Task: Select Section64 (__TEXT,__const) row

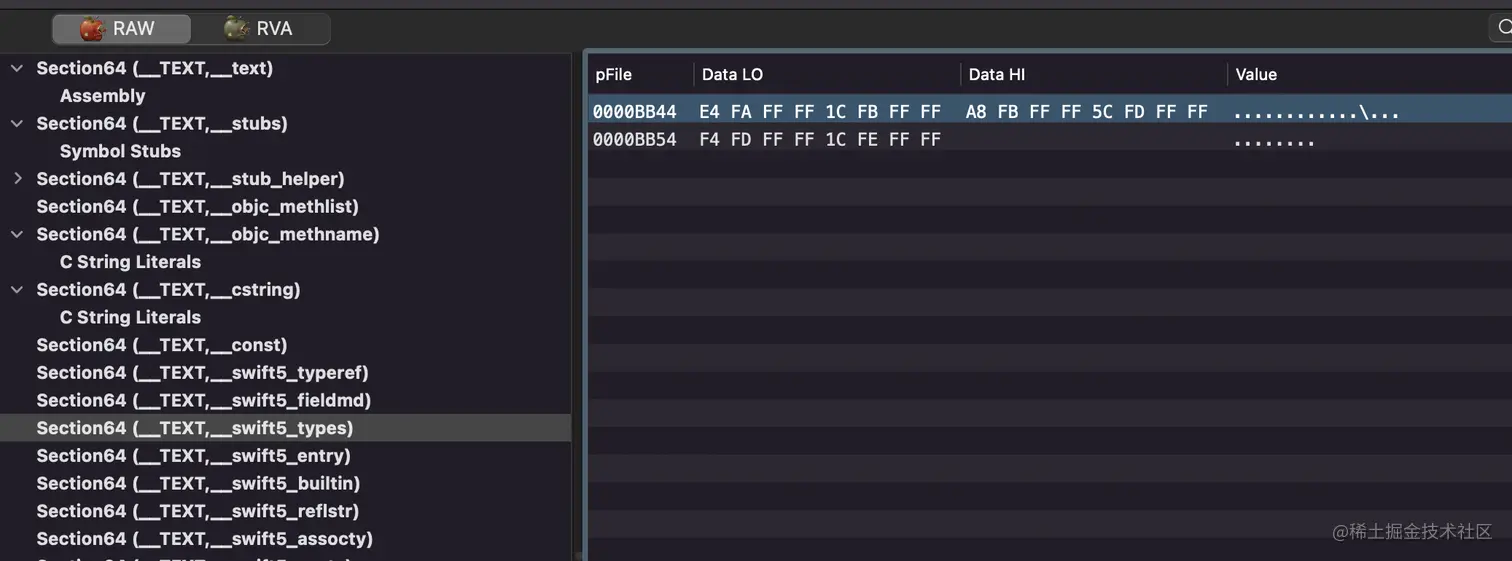Action: point(285,345)
